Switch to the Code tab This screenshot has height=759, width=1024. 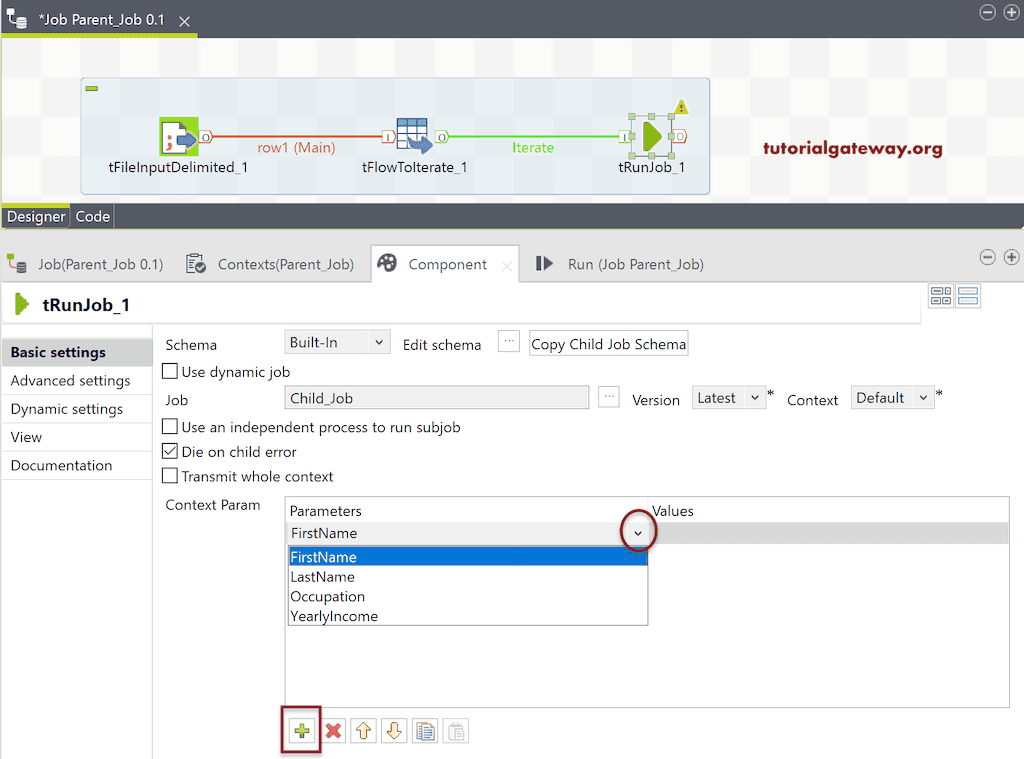point(92,216)
